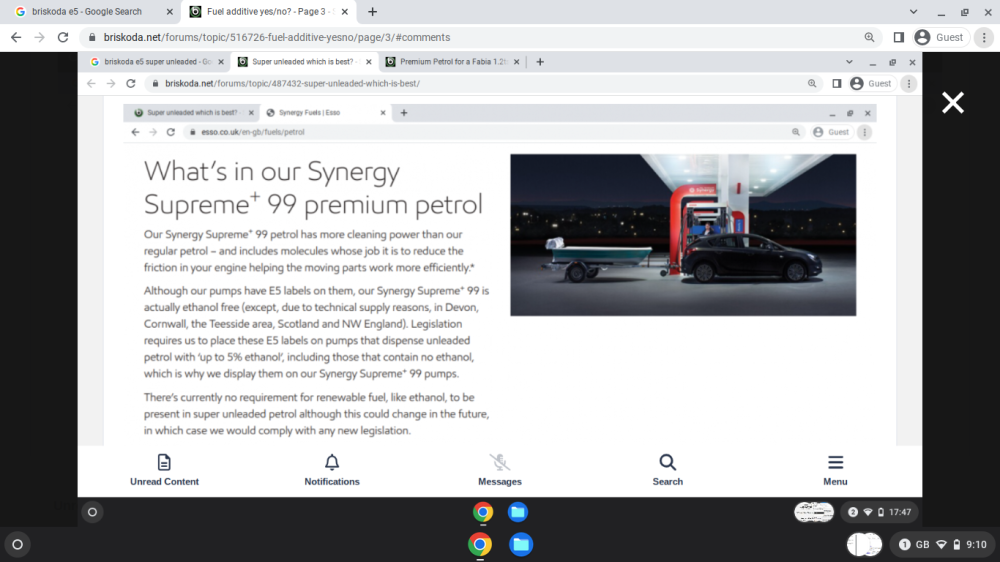Close the 'Fuel additive yes/no?' tab

click(x=344, y=11)
